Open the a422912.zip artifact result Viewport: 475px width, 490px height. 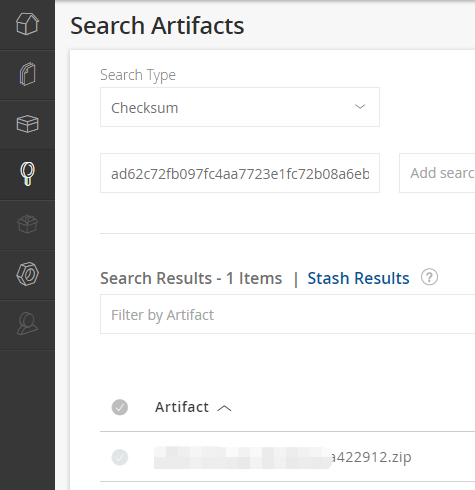(x=283, y=457)
